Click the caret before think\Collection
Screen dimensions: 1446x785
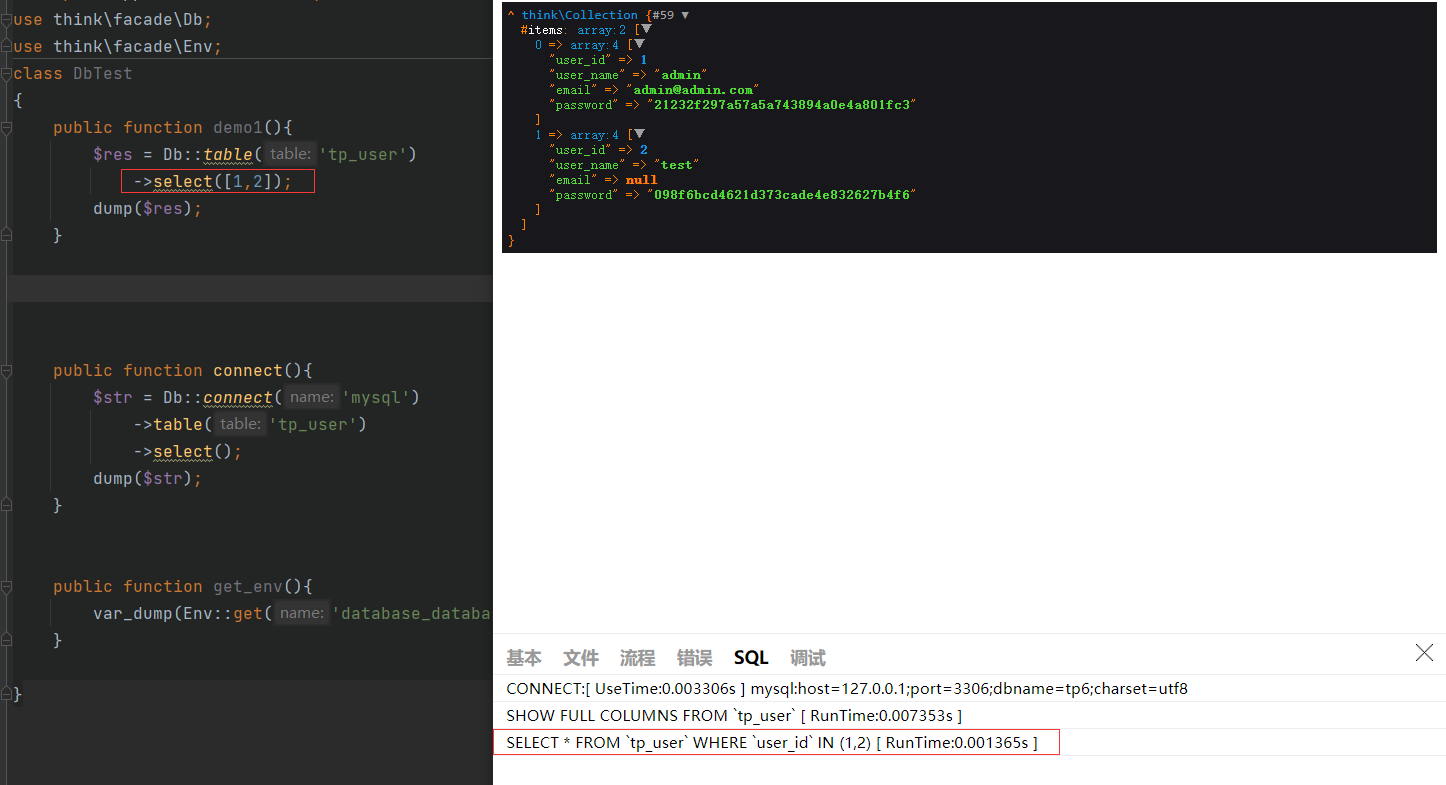coord(511,15)
